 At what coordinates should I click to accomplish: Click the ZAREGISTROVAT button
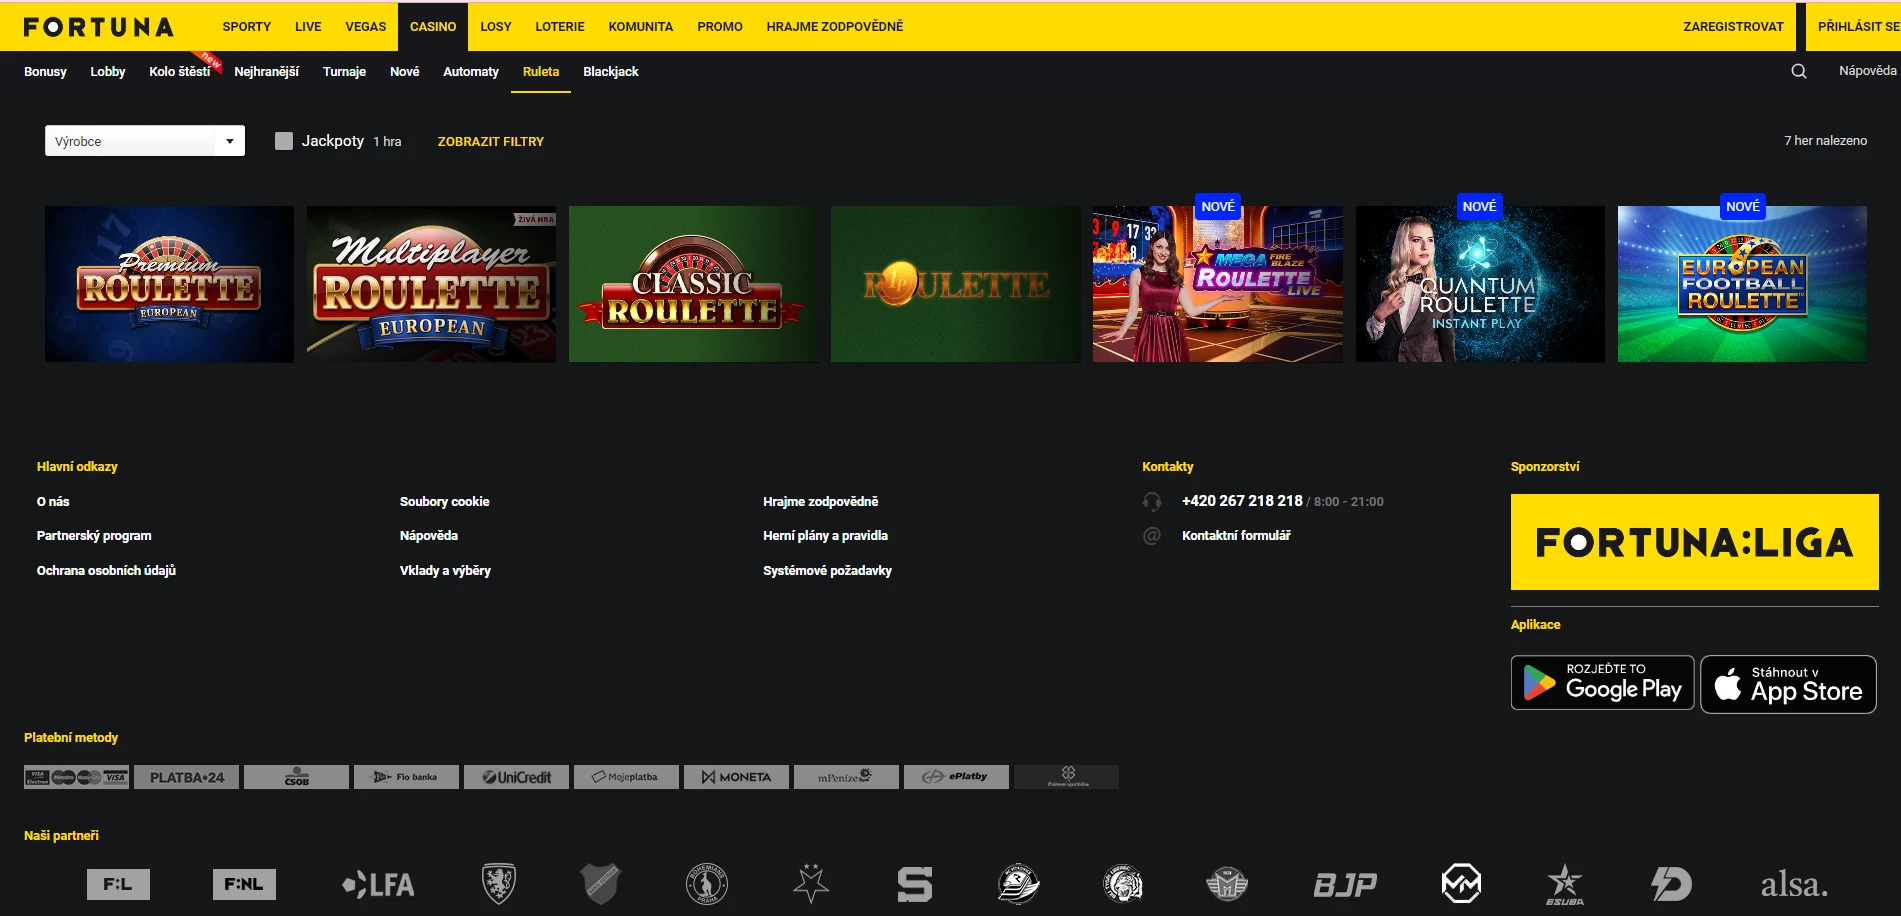coord(1733,27)
